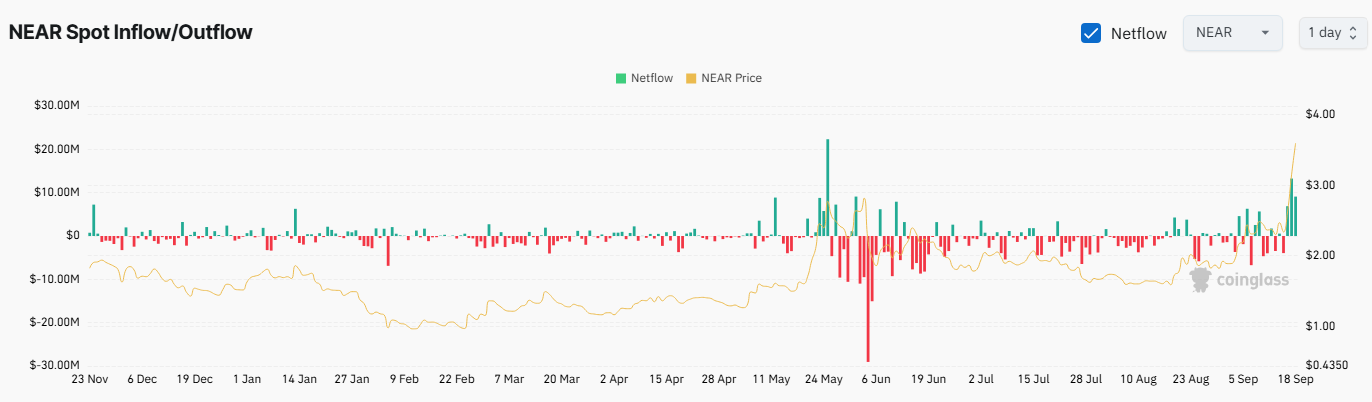Click the tallest green netflow bar near 24 May
Viewport: 1372px width, 402px height.
[x=827, y=187]
